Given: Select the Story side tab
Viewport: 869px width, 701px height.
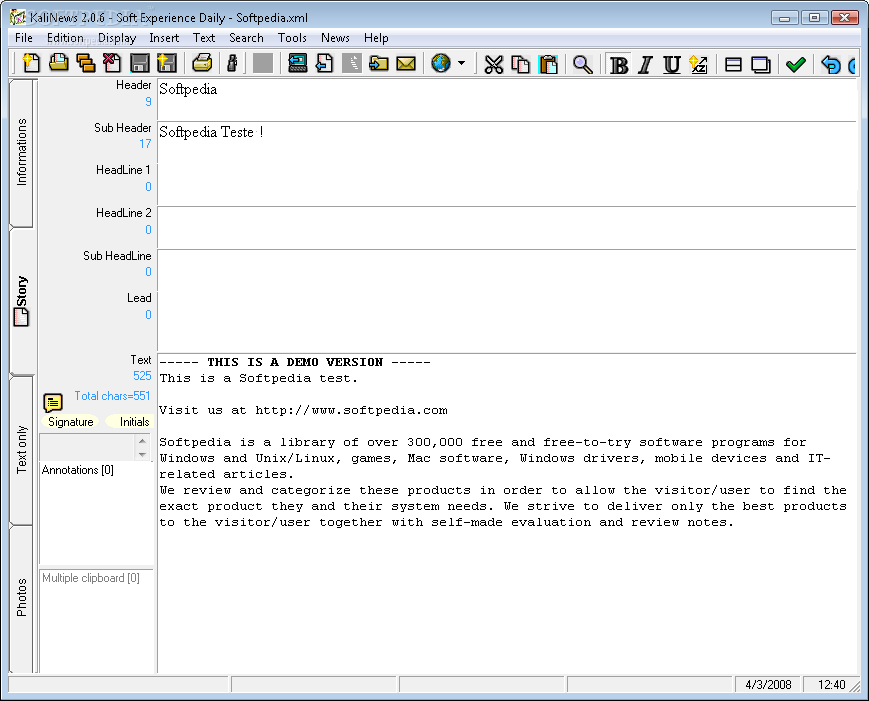Looking at the screenshot, I should click(x=22, y=301).
